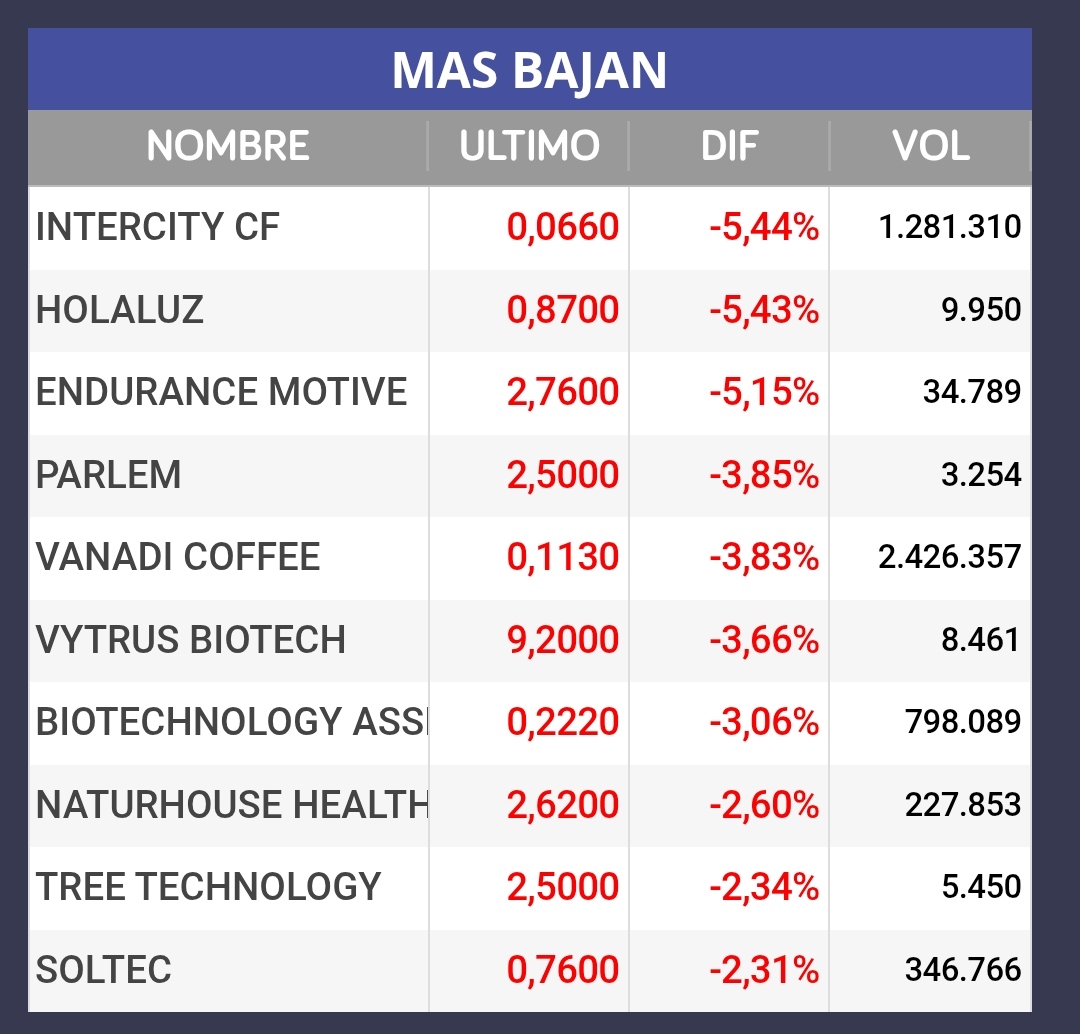
Task: Click the 0,0660 last price value
Action: coord(563,228)
